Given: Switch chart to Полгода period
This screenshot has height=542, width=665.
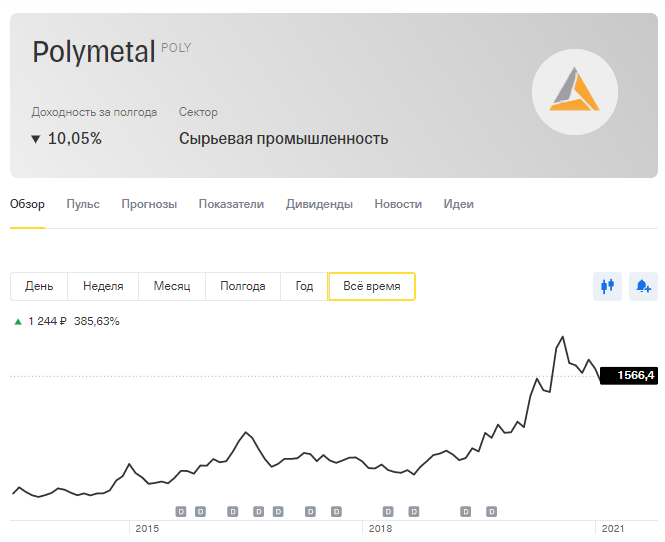Looking at the screenshot, I should click(x=243, y=286).
